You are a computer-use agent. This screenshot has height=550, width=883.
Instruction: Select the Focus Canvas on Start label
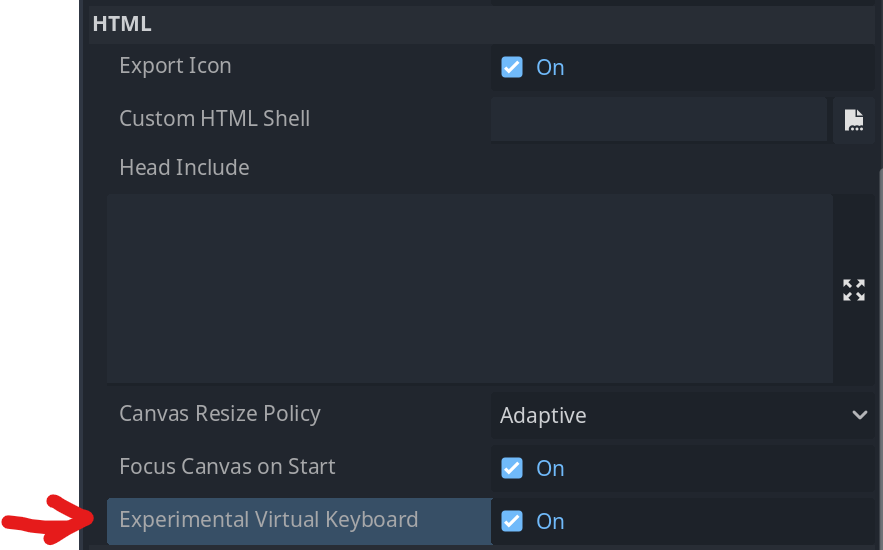pyautogui.click(x=227, y=467)
